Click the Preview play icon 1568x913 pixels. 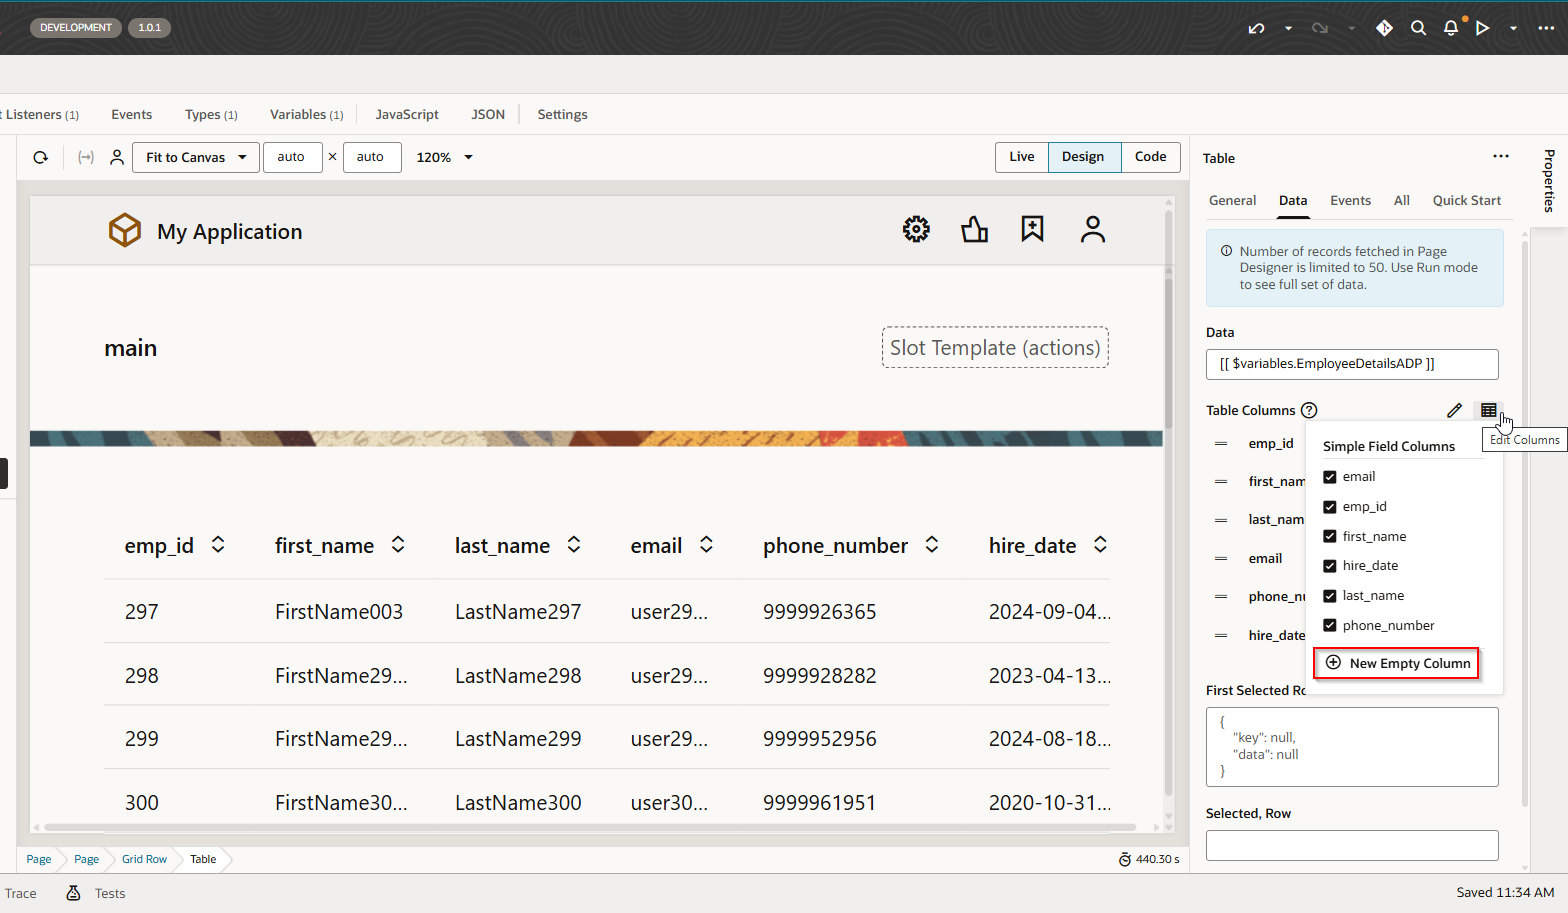point(1483,28)
